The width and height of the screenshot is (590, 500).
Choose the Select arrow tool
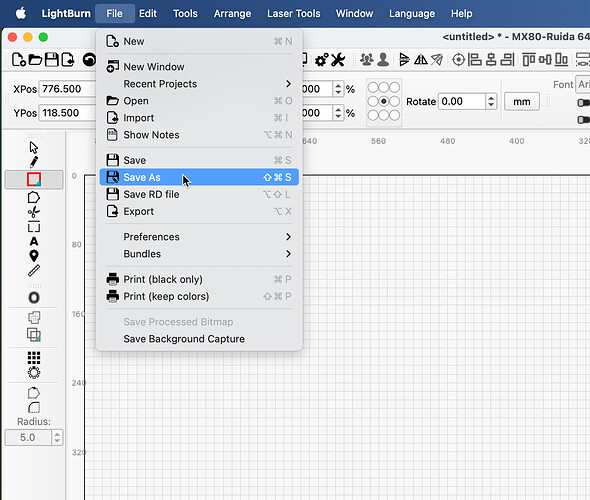click(33, 147)
